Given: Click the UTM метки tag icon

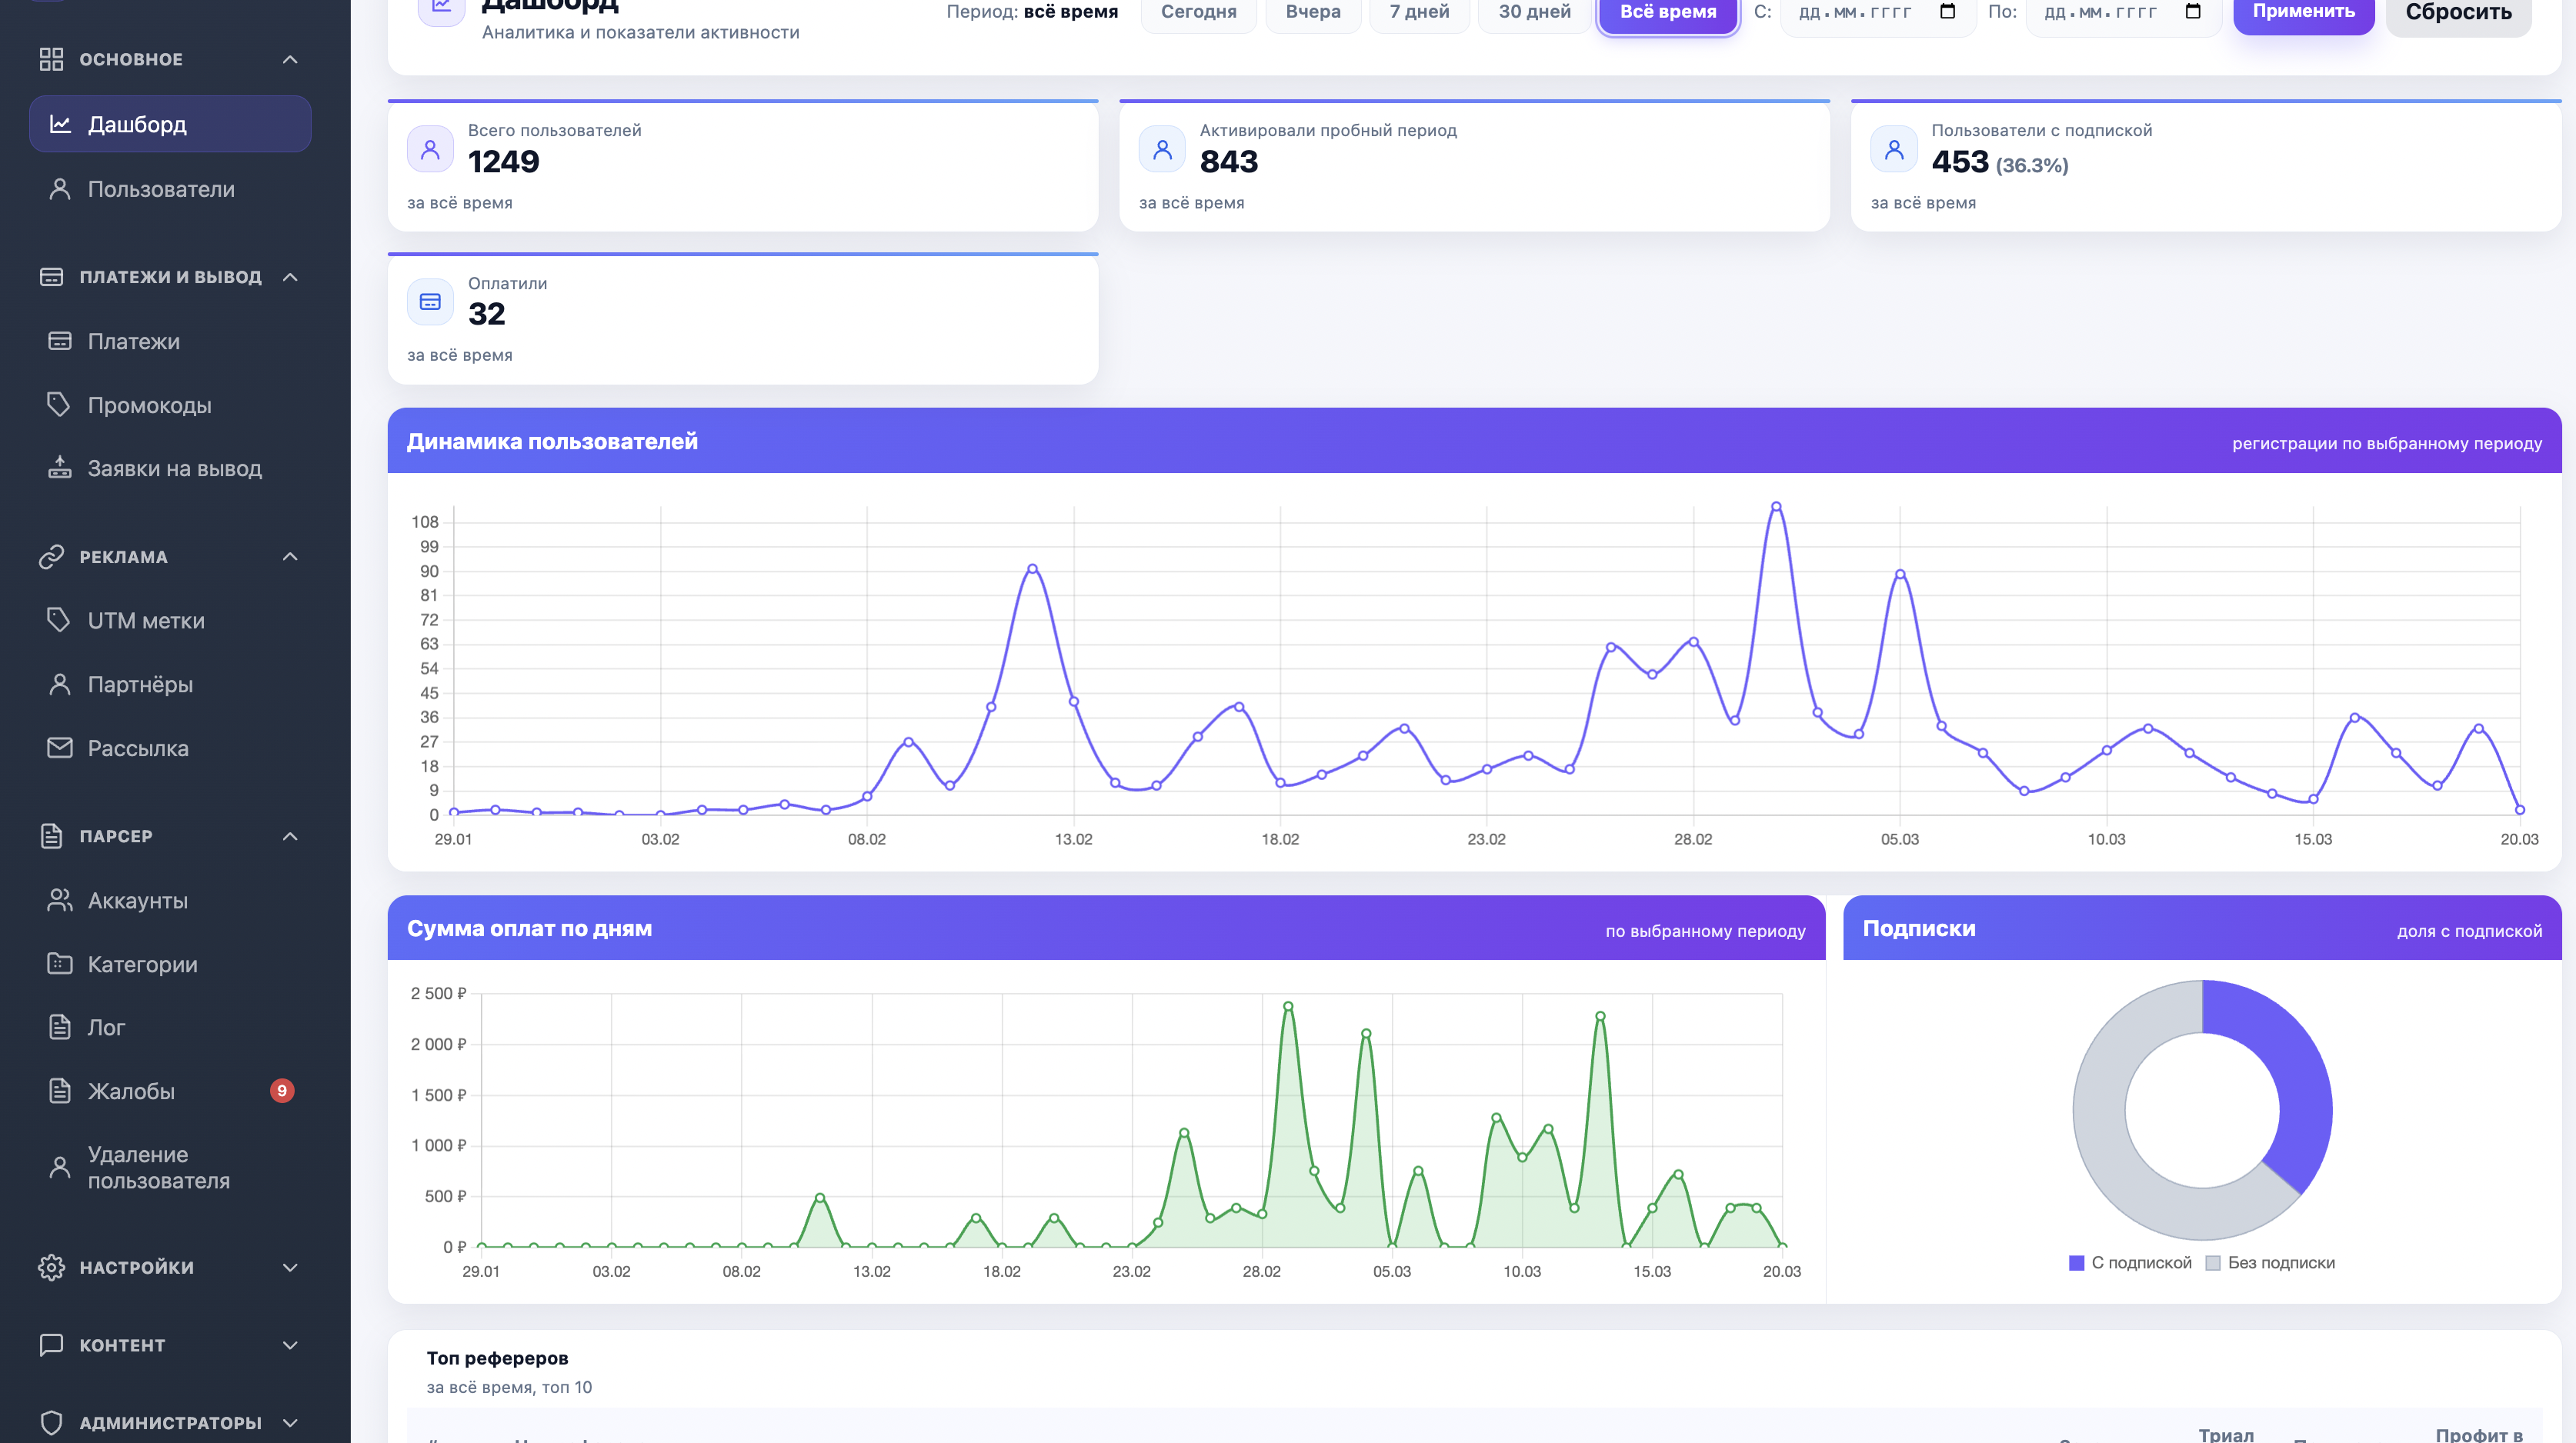Looking at the screenshot, I should [x=59, y=620].
